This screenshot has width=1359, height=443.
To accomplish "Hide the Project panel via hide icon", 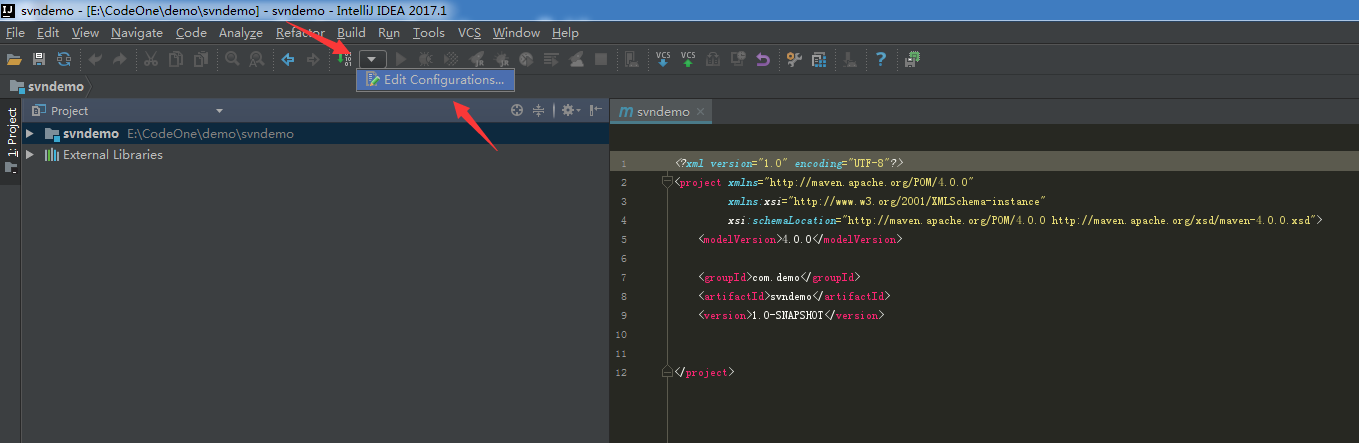I will pyautogui.click(x=595, y=110).
